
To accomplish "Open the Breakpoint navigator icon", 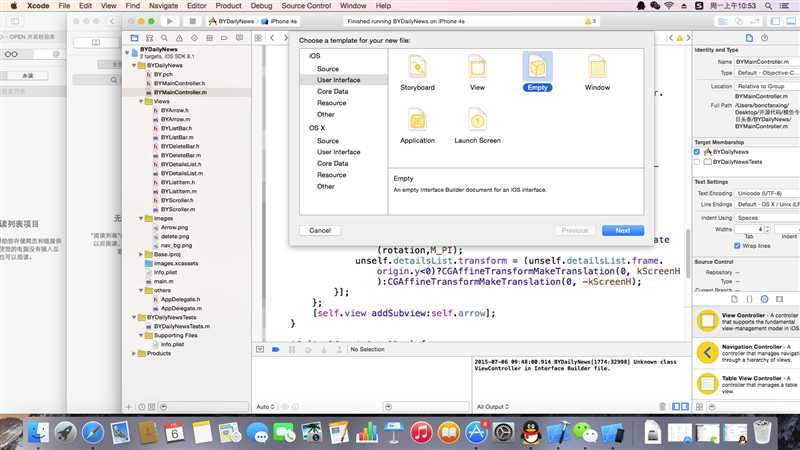I will [x=224, y=38].
